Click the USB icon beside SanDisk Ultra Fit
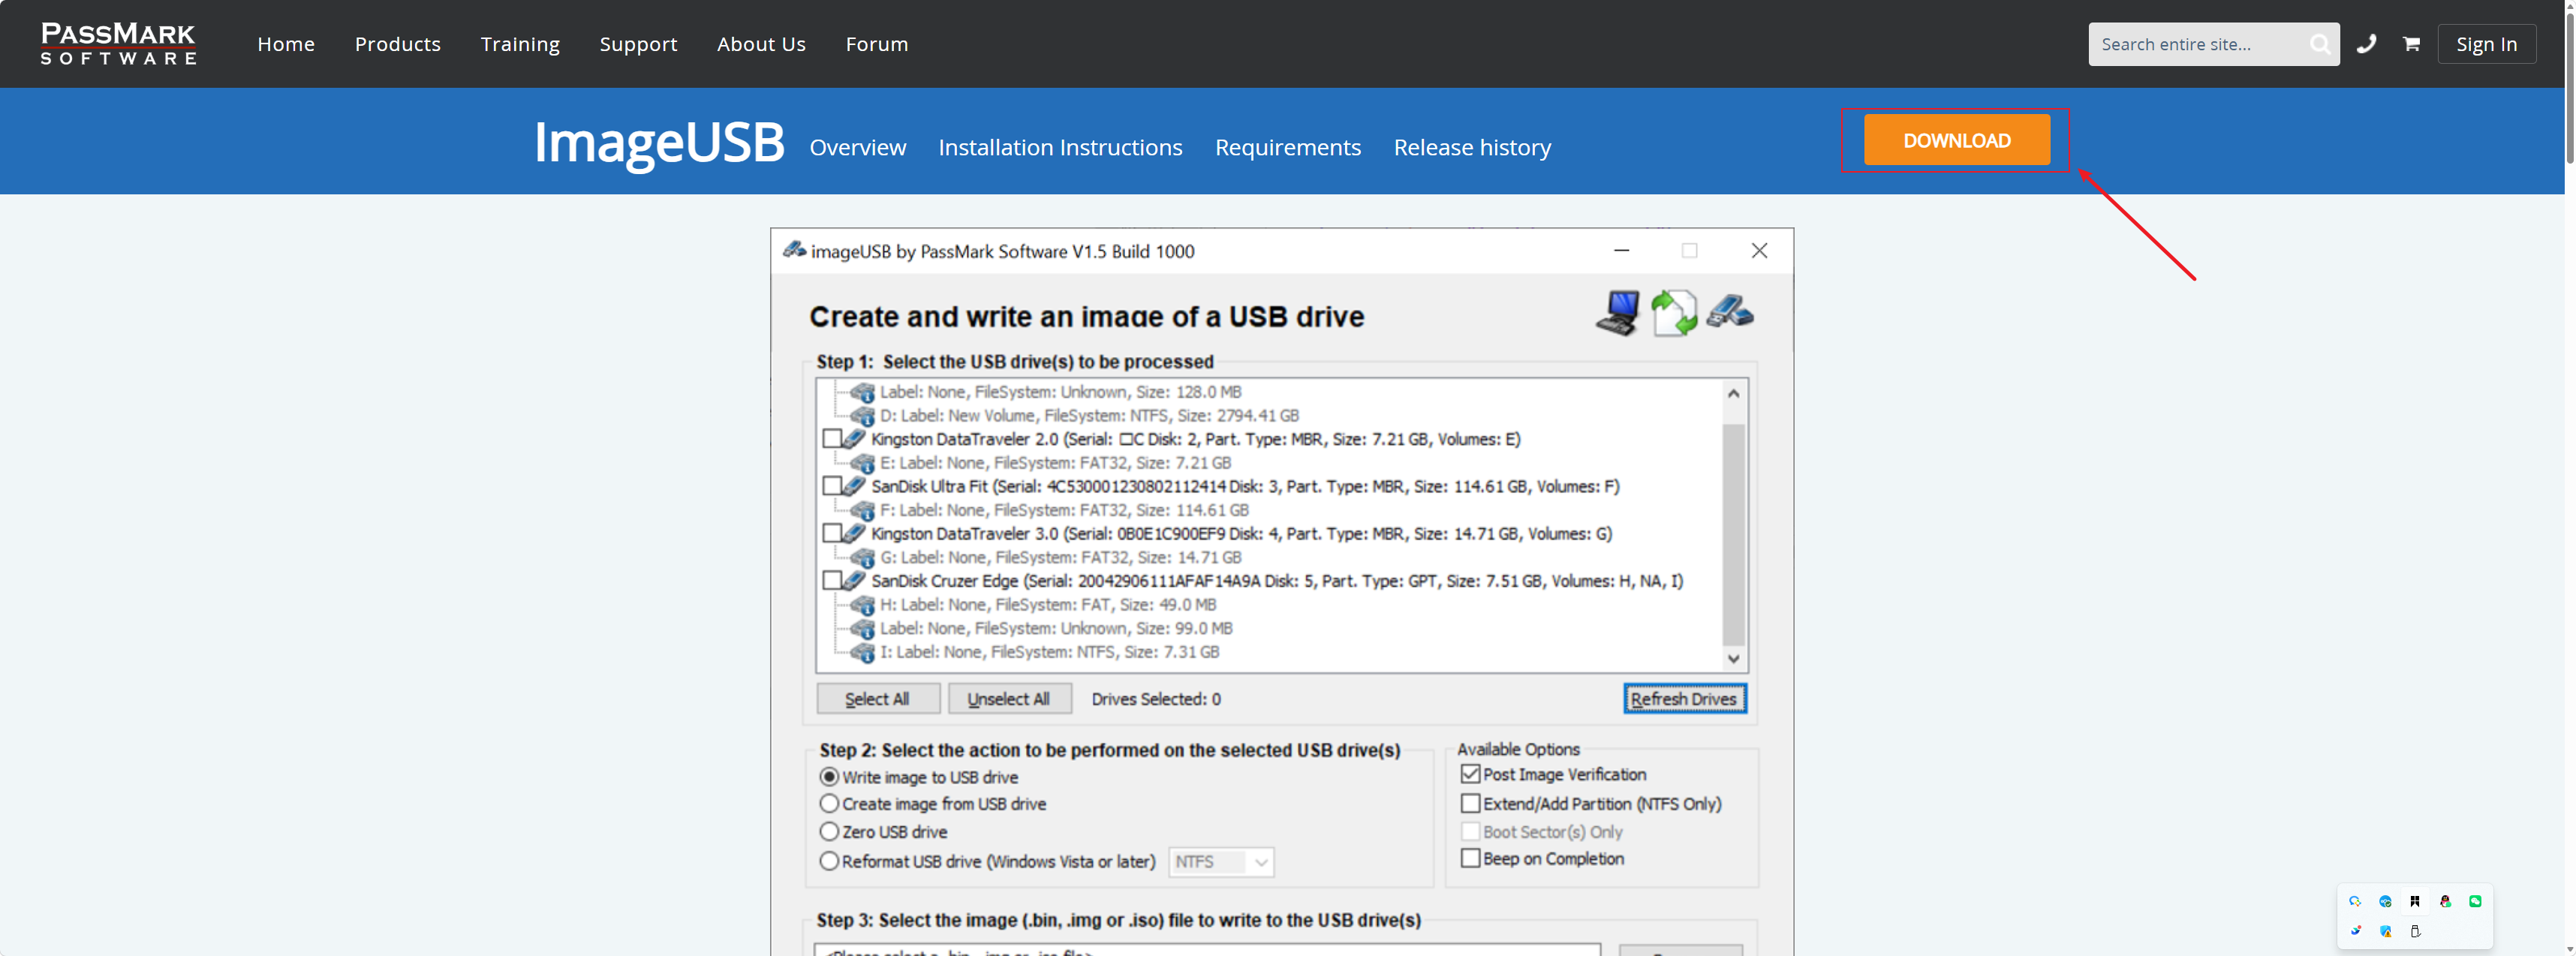Viewport: 2576px width, 956px height. tap(854, 486)
